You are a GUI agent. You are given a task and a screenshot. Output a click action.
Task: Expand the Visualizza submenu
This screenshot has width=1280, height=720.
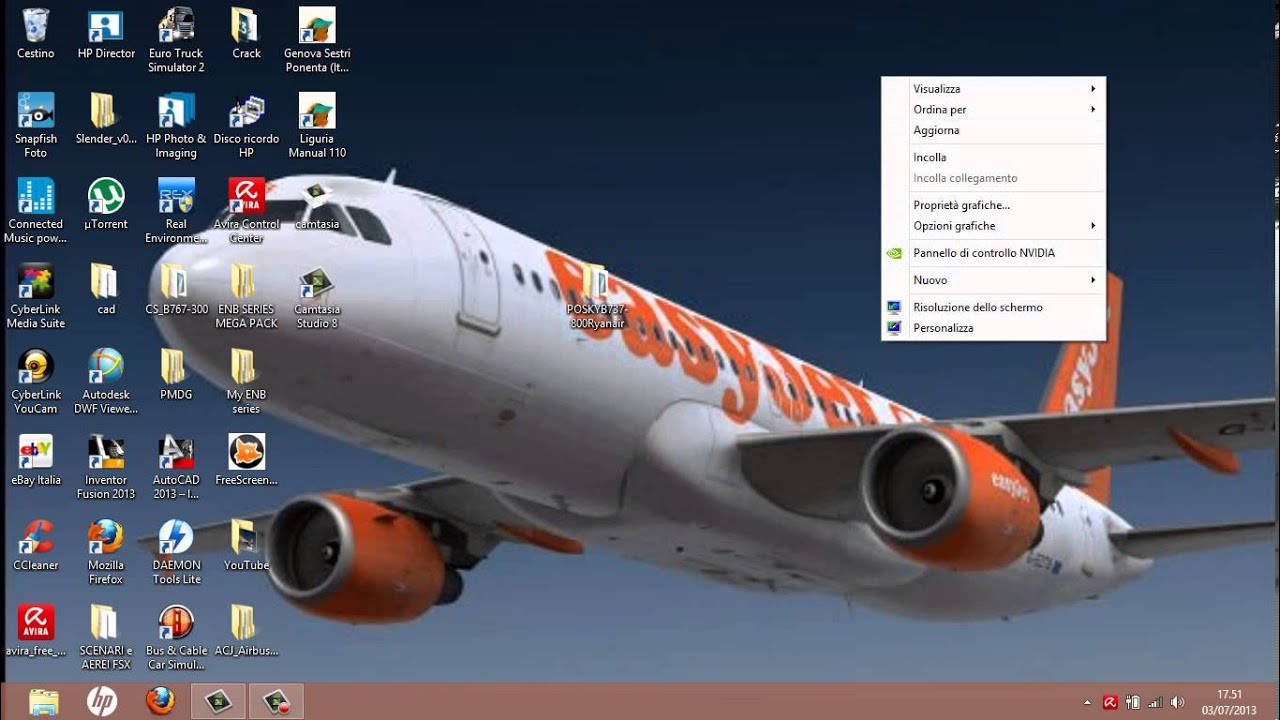(993, 89)
